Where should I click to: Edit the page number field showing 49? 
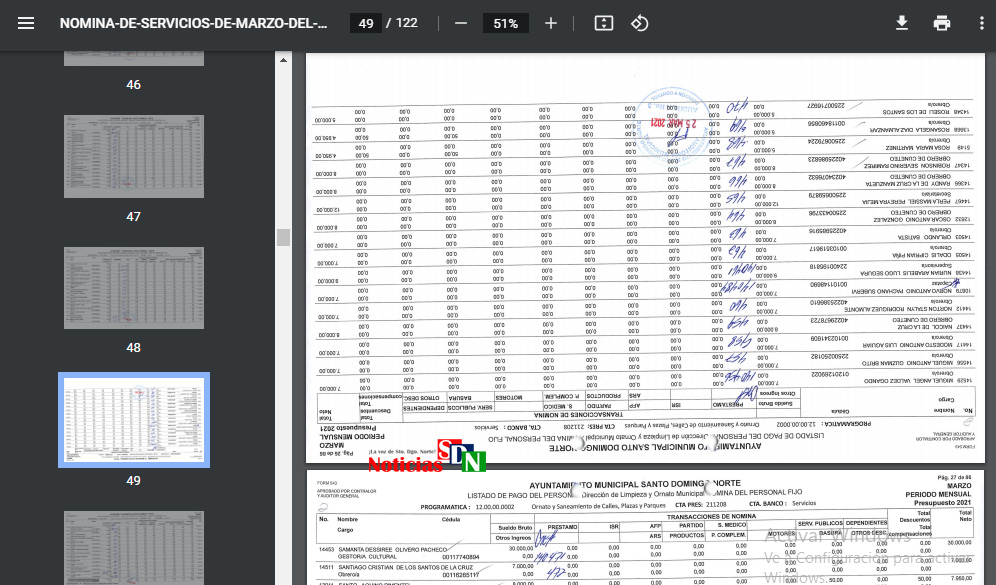(365, 23)
